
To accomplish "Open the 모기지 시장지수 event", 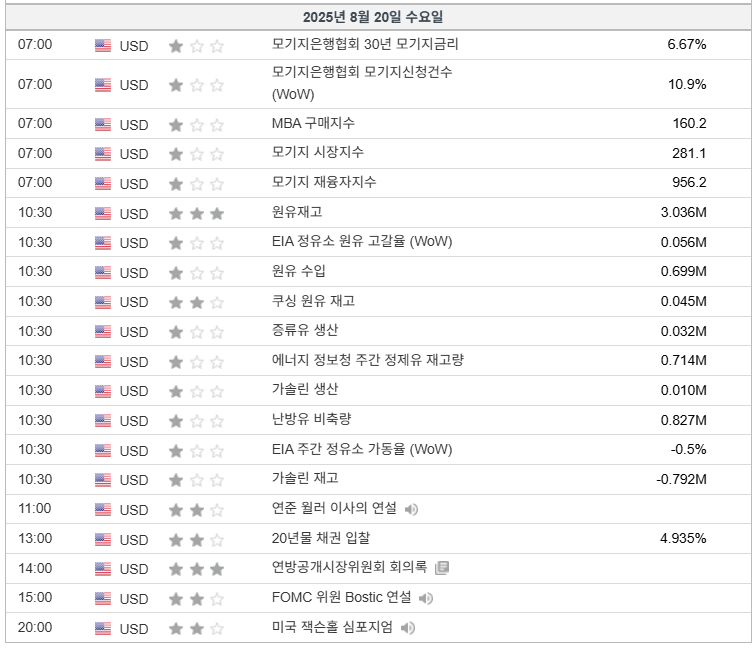I will tap(318, 152).
